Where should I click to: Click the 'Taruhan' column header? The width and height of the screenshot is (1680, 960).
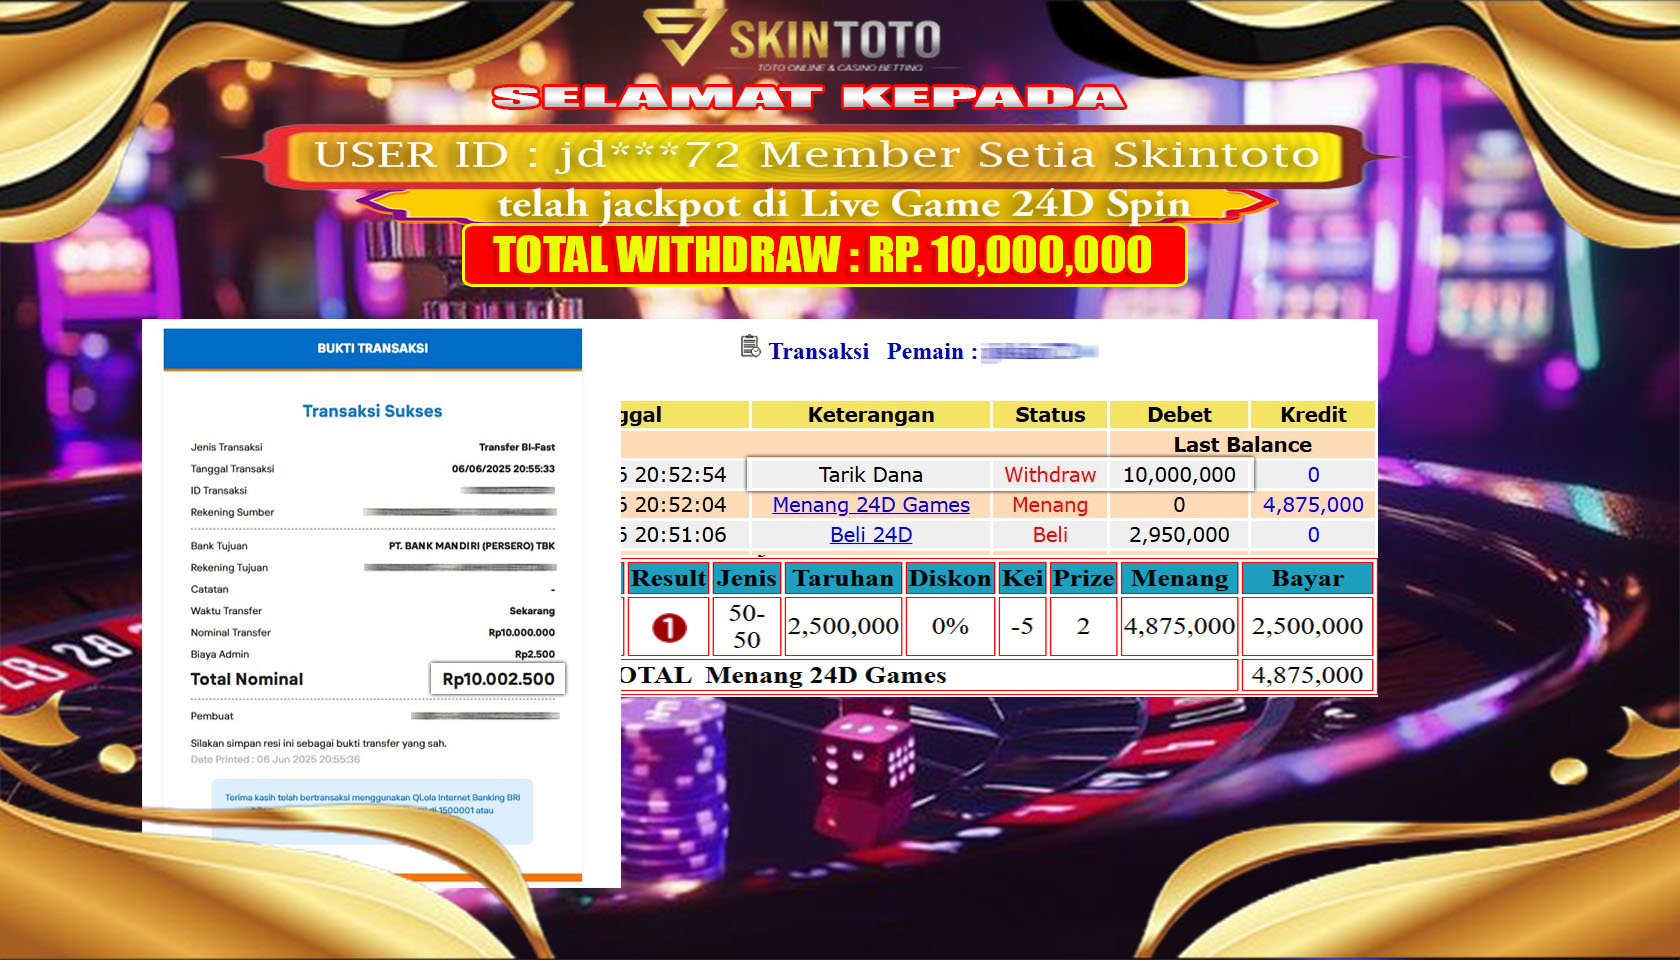843,578
